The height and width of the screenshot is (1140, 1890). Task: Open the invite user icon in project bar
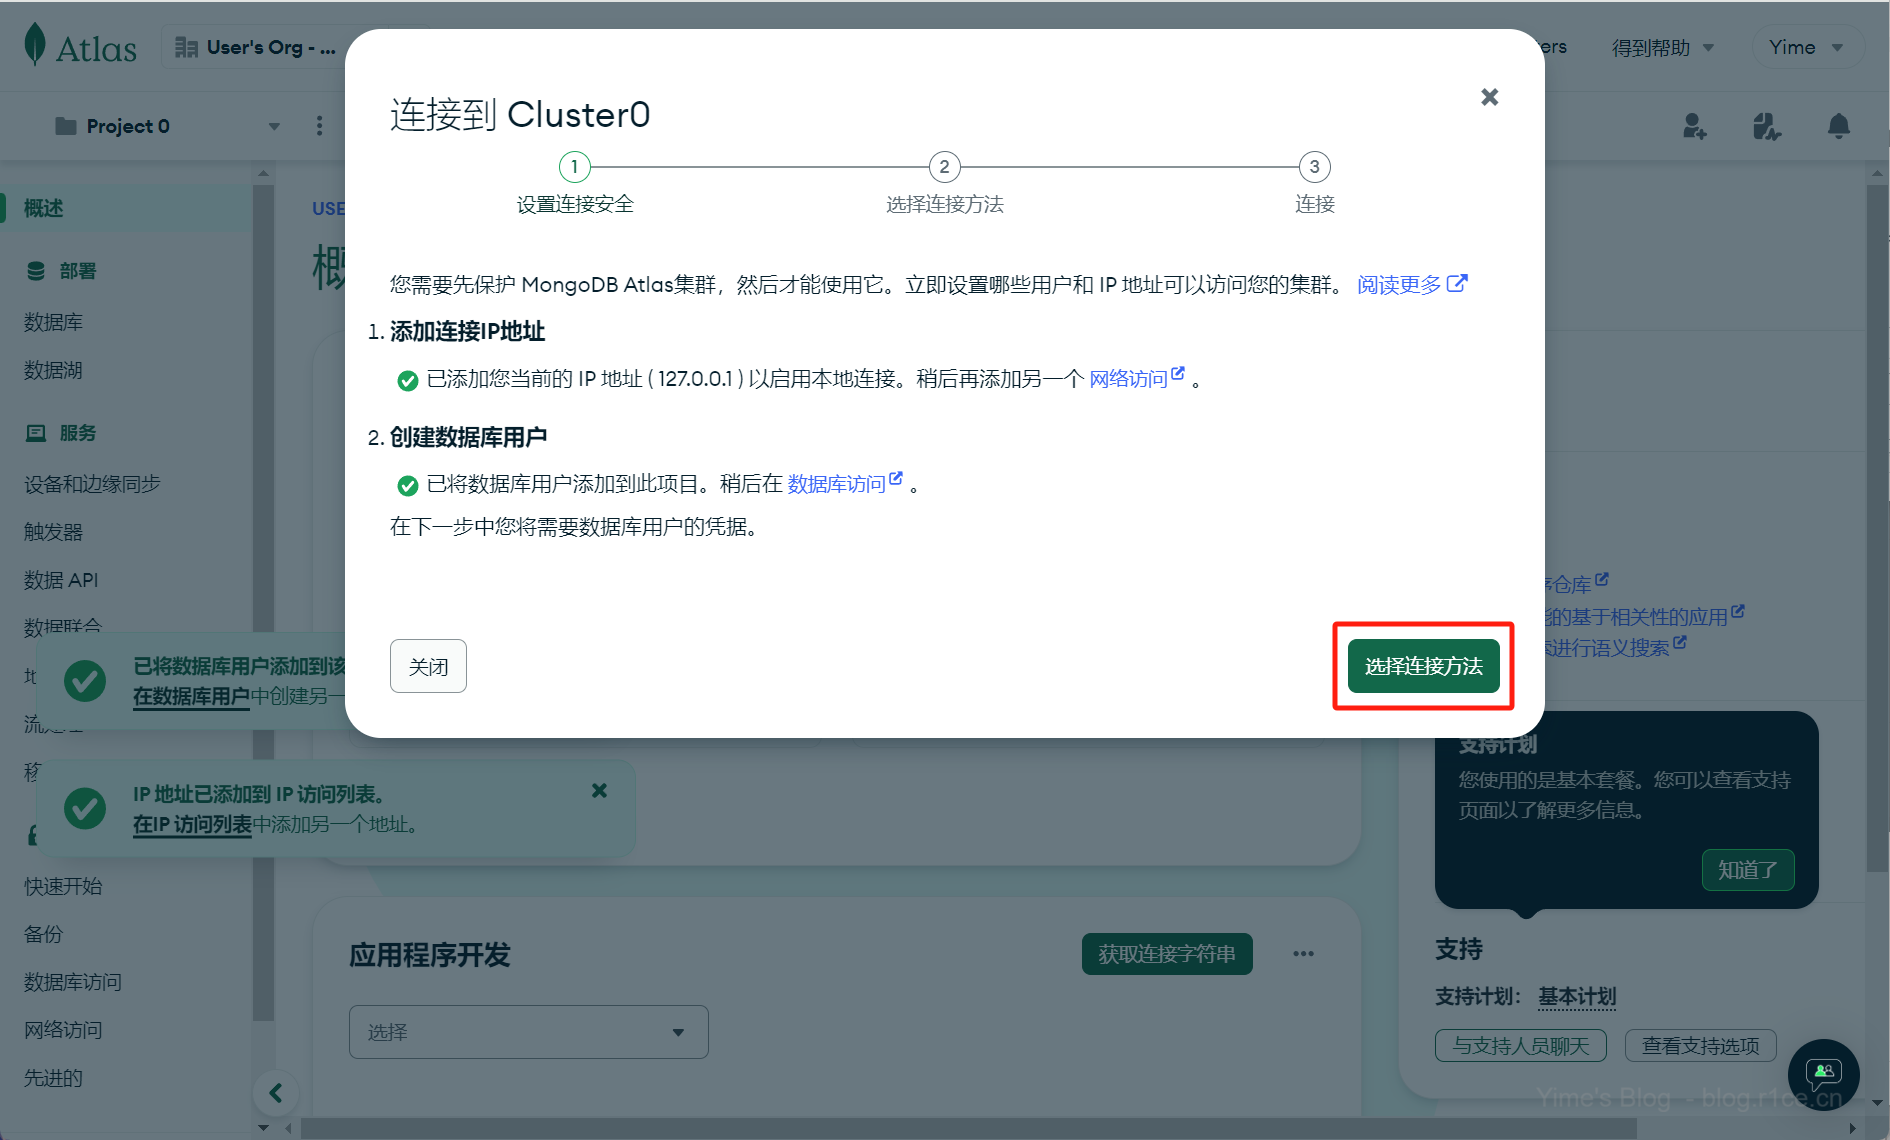[1694, 126]
